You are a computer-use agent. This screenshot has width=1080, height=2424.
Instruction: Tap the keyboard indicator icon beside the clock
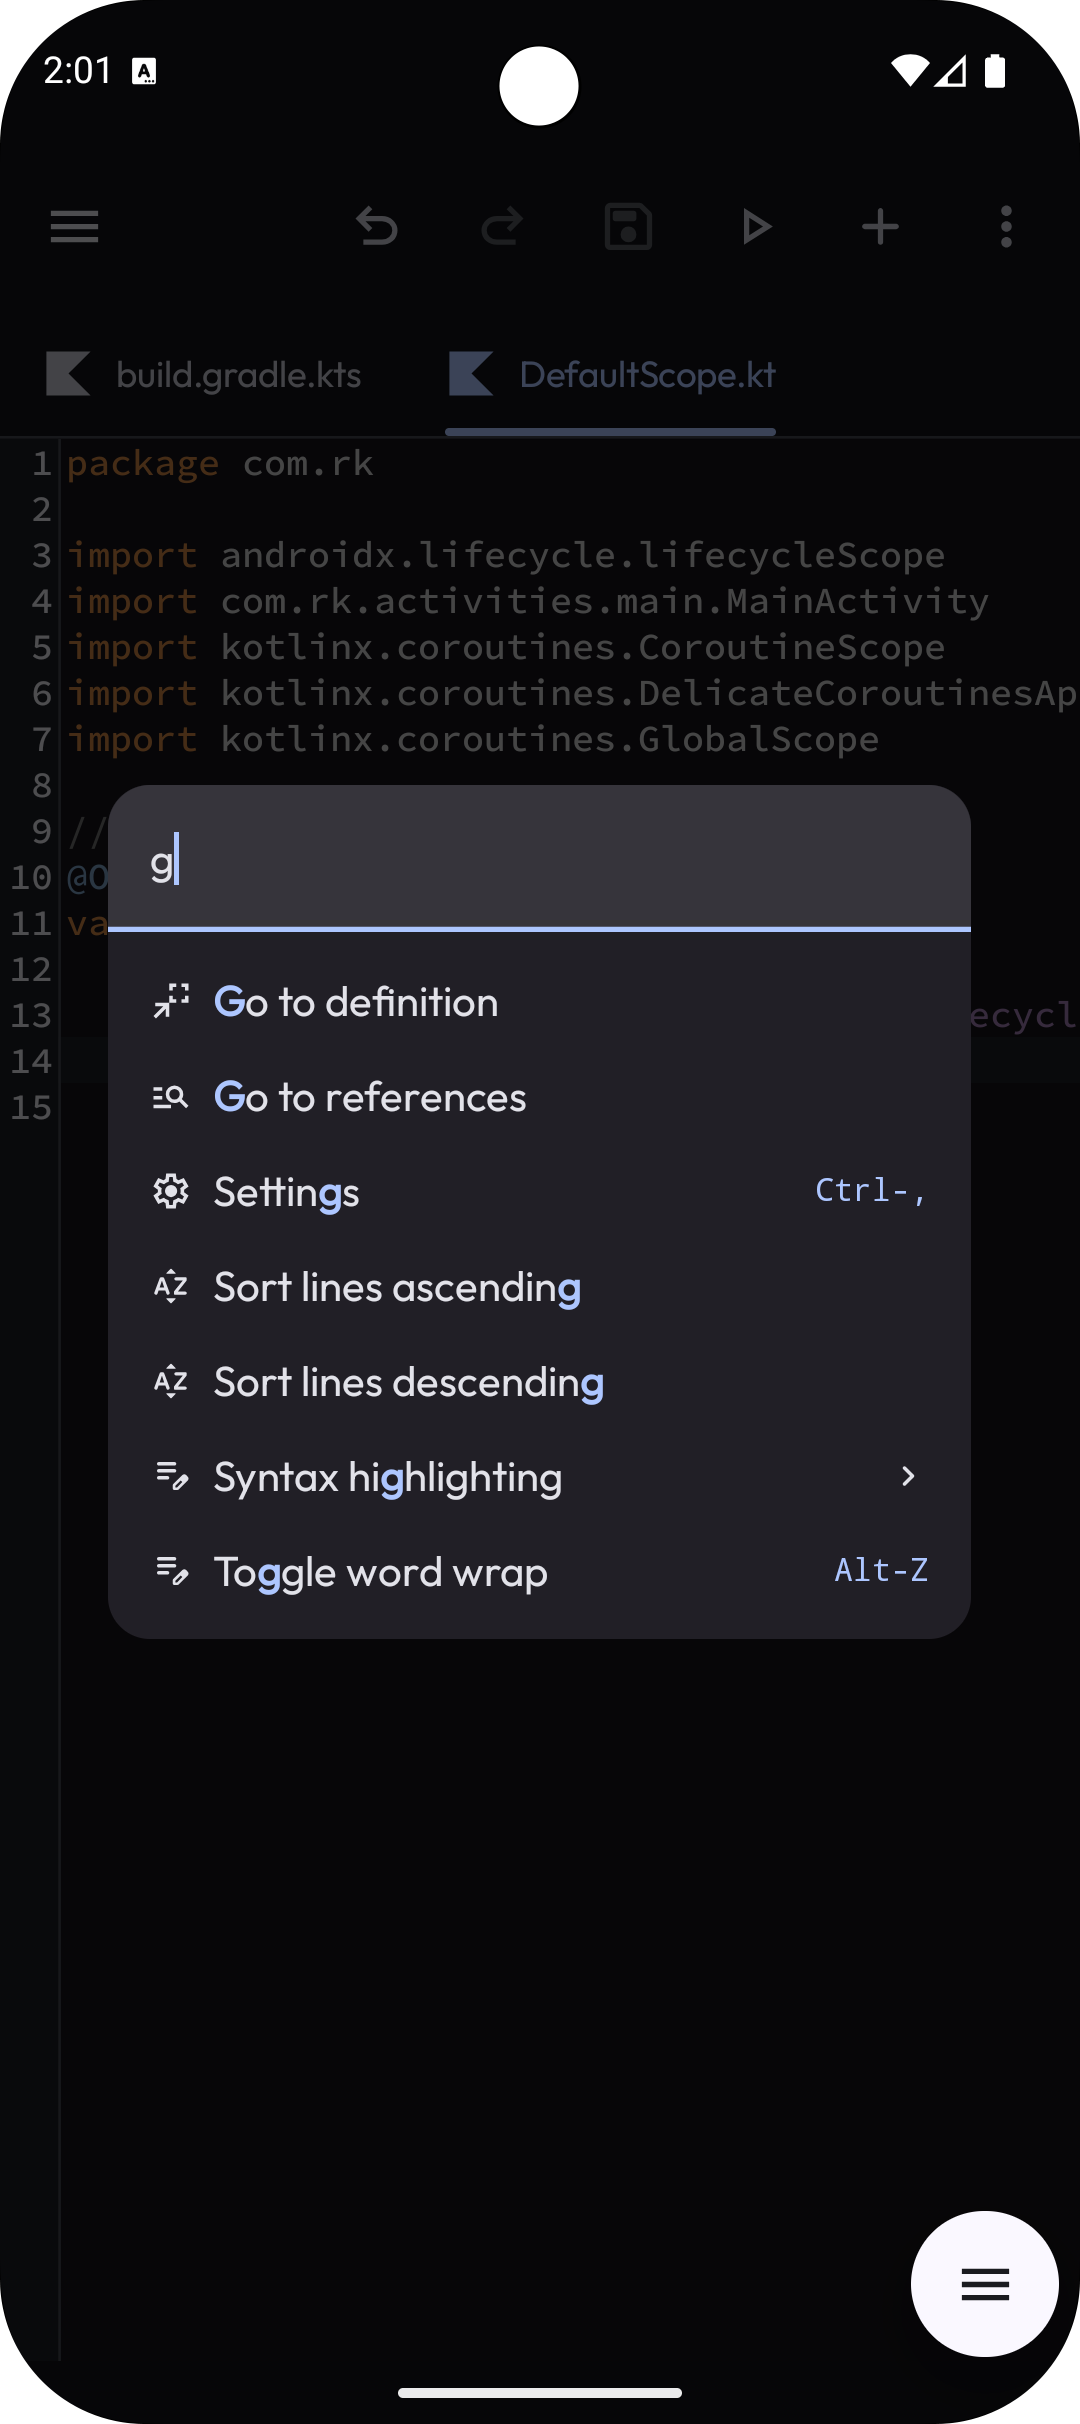tap(145, 71)
